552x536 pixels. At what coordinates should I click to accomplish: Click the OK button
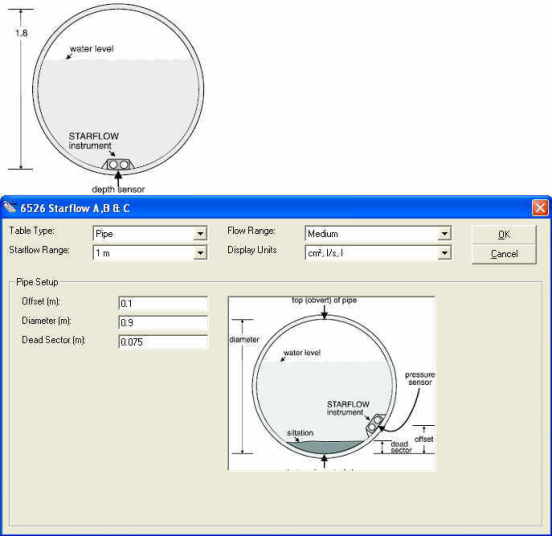pos(504,234)
